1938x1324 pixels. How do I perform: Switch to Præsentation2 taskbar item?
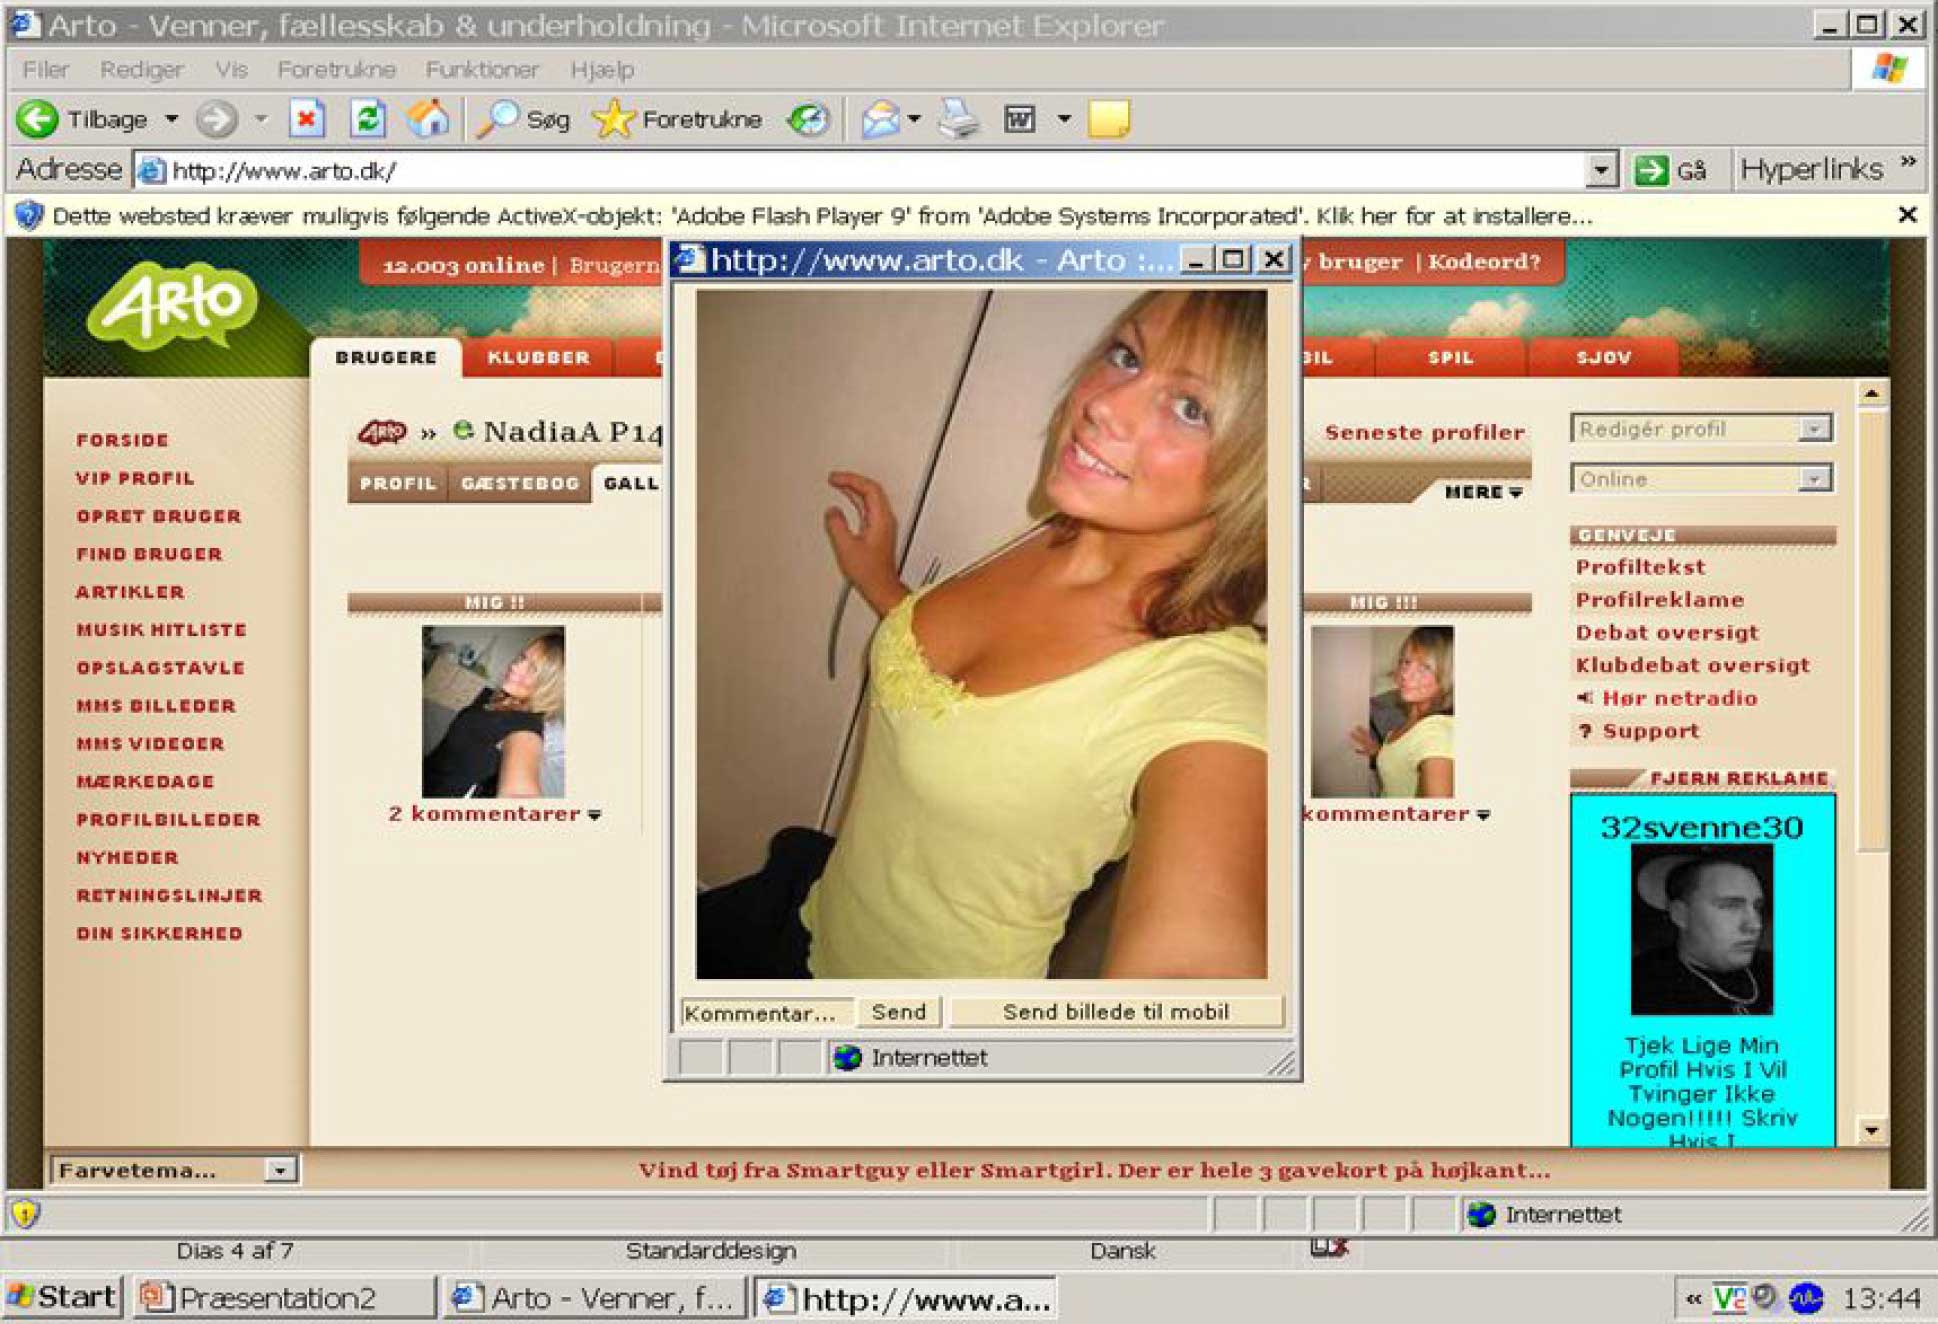[284, 1297]
